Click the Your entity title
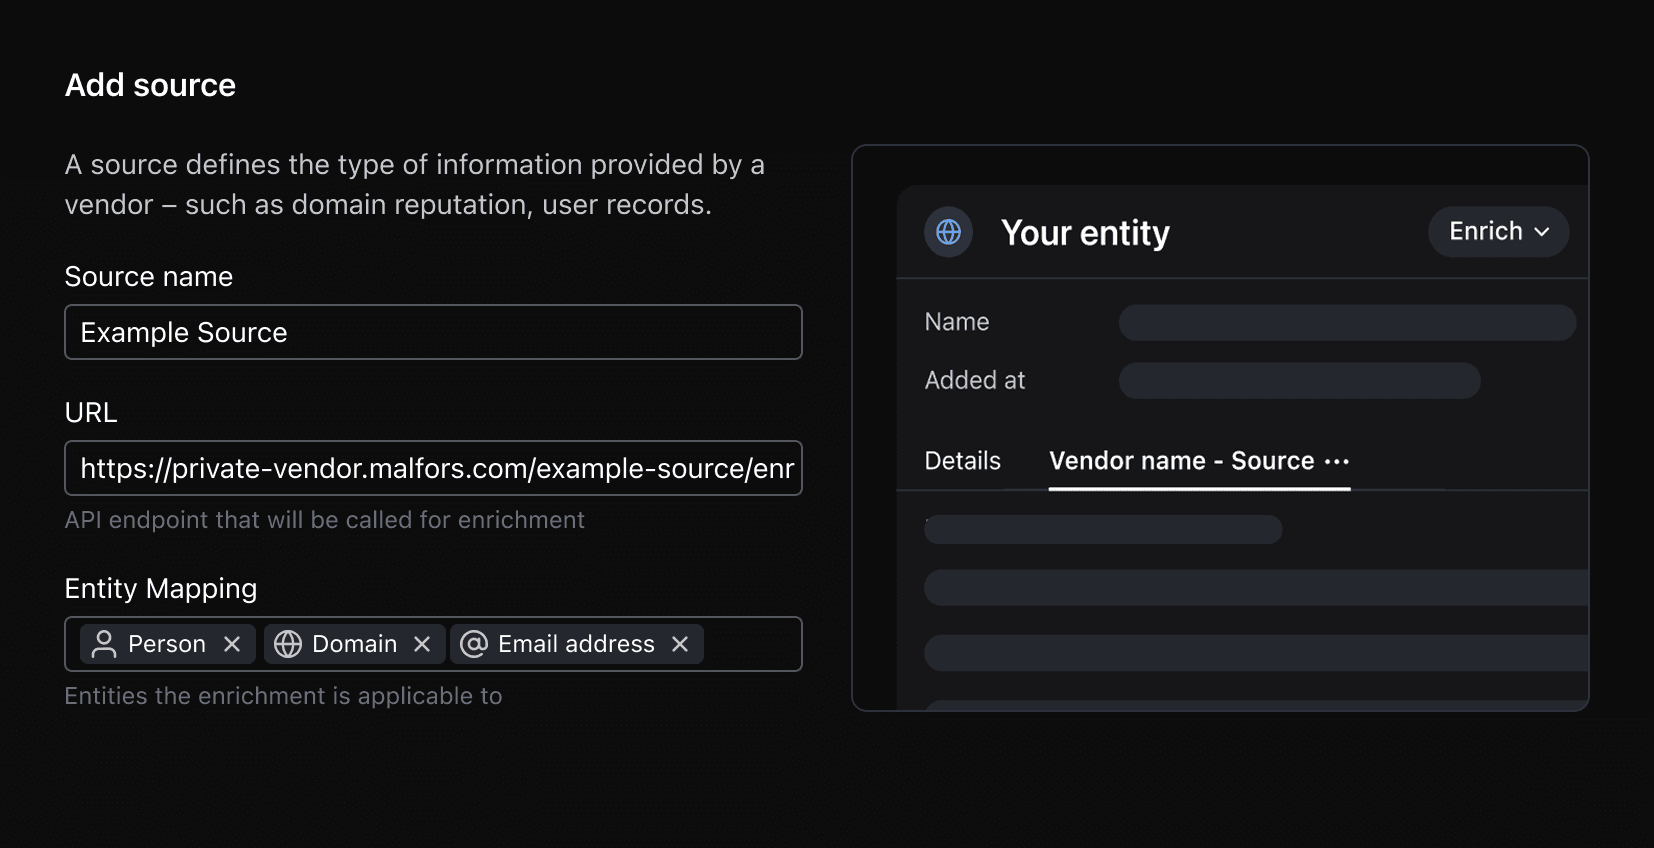1654x848 pixels. click(x=1085, y=233)
